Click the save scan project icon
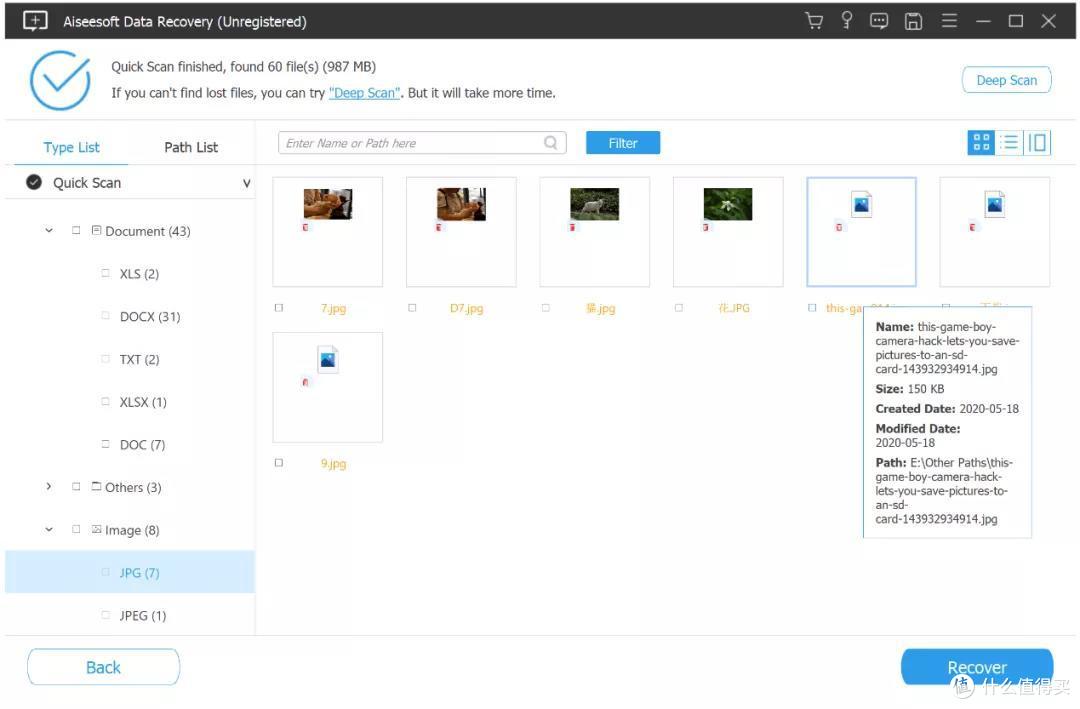1080x709 pixels. [x=913, y=21]
